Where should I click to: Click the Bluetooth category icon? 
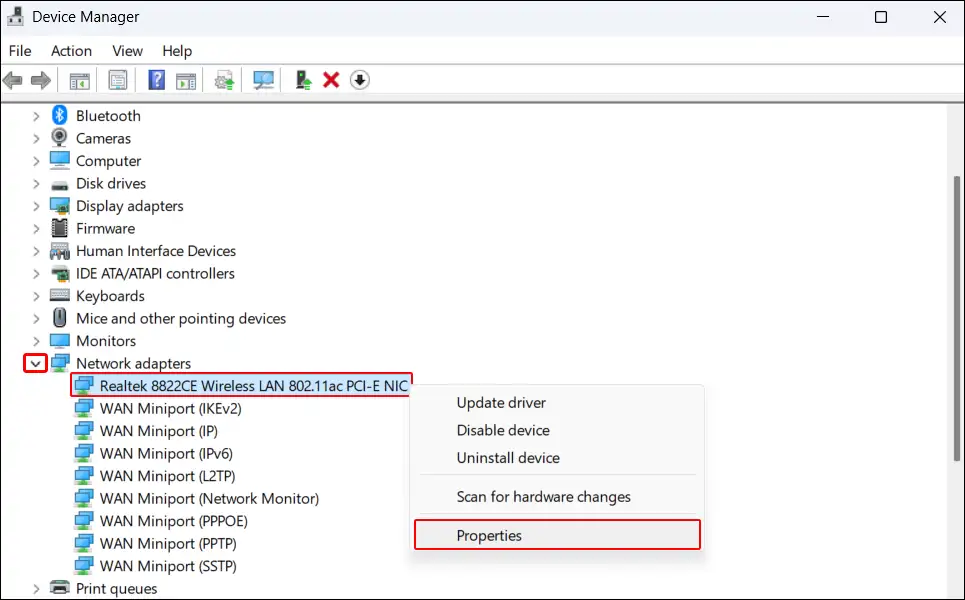click(60, 115)
